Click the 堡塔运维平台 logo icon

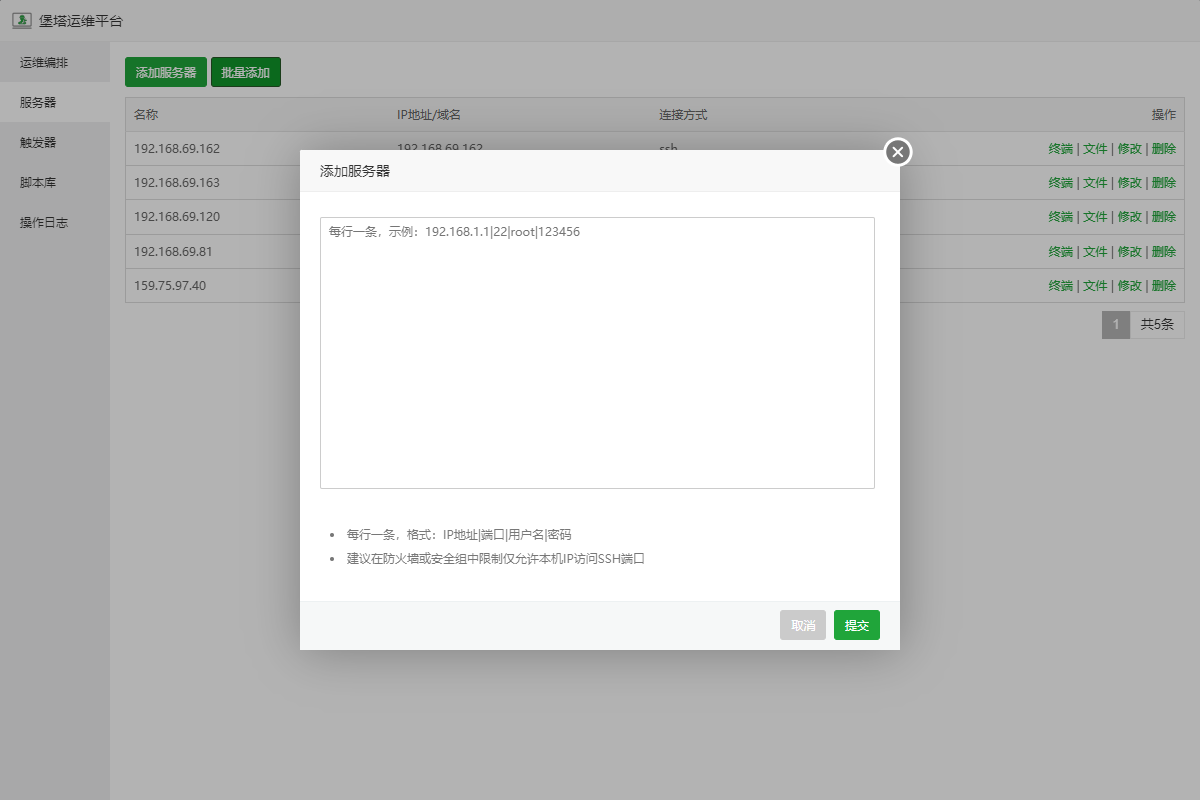tap(21, 20)
